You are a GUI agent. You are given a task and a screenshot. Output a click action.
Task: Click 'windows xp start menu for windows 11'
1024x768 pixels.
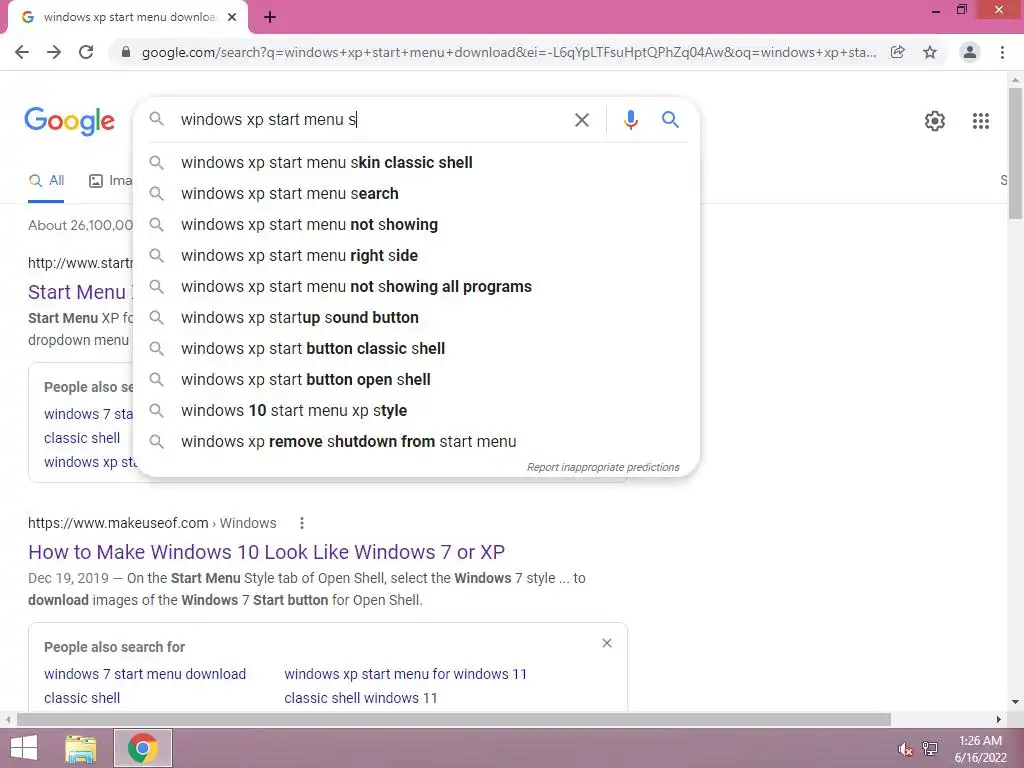tap(406, 674)
